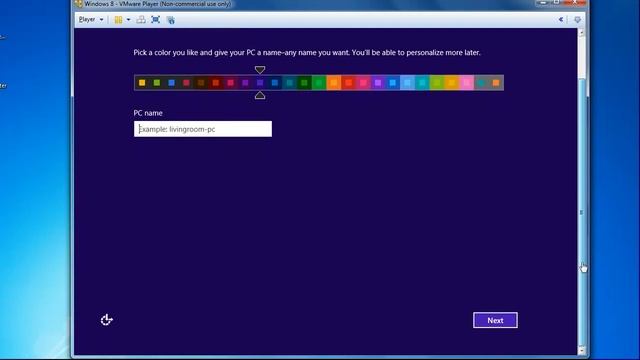Click the yellow power/suspend VM icon
The height and width of the screenshot is (360, 640).
pos(118,20)
